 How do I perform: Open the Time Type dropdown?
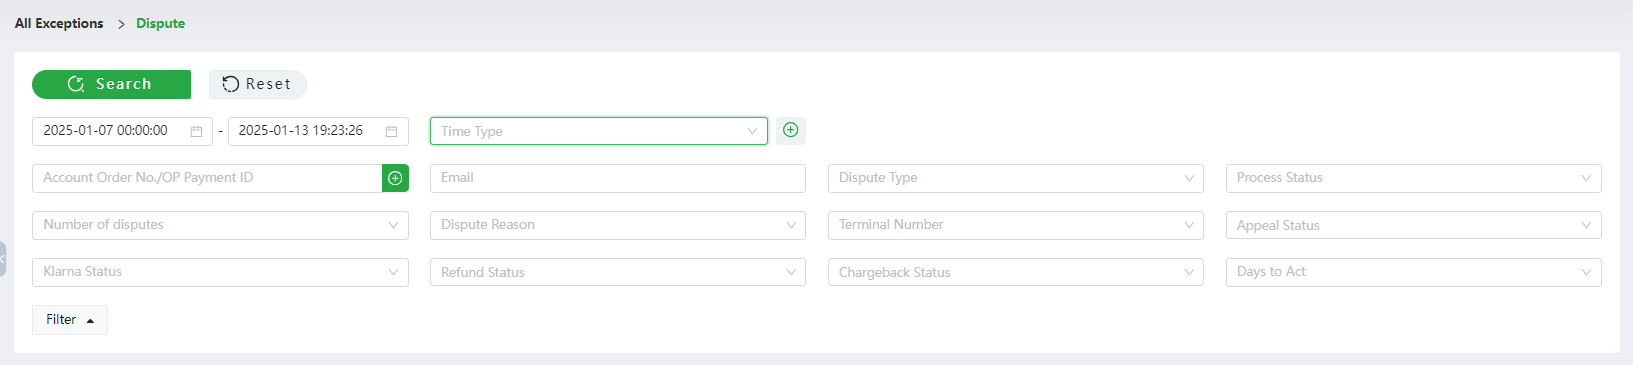click(599, 131)
